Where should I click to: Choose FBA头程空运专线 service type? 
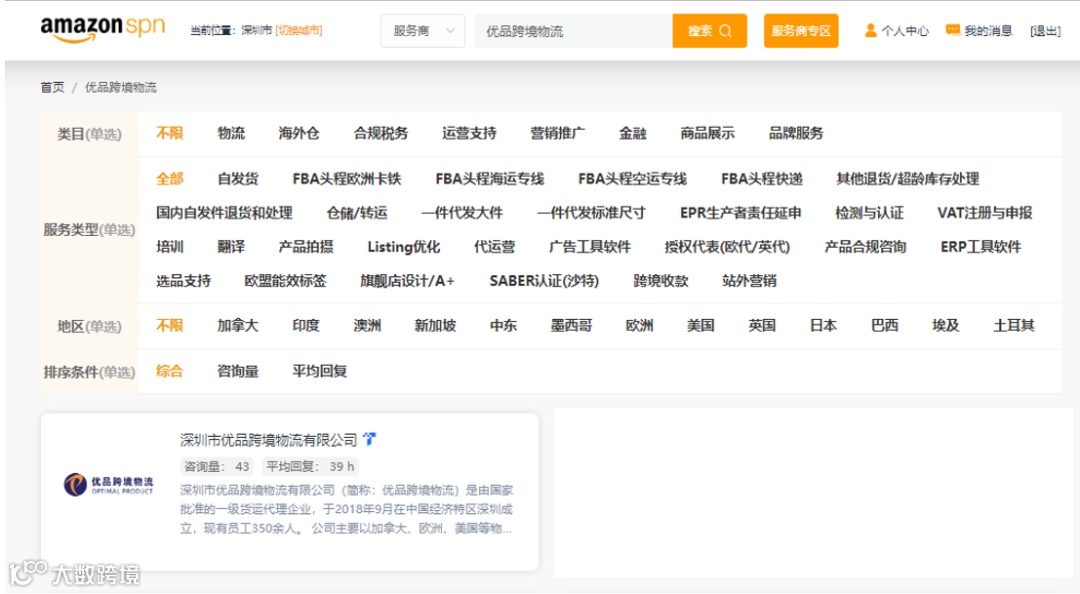click(632, 179)
